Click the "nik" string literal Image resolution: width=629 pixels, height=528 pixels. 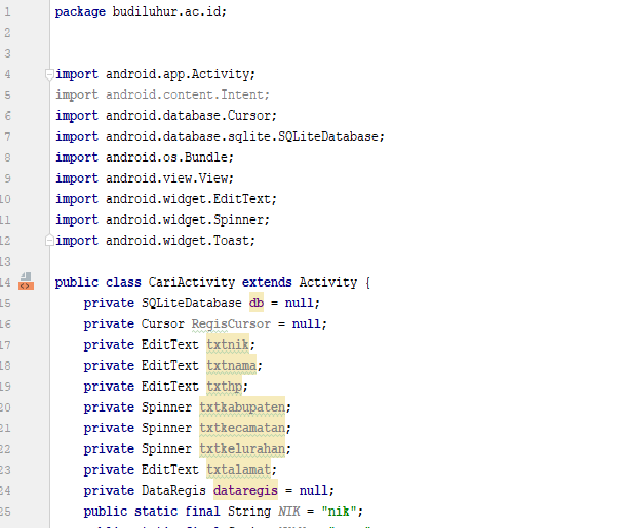[339, 512]
